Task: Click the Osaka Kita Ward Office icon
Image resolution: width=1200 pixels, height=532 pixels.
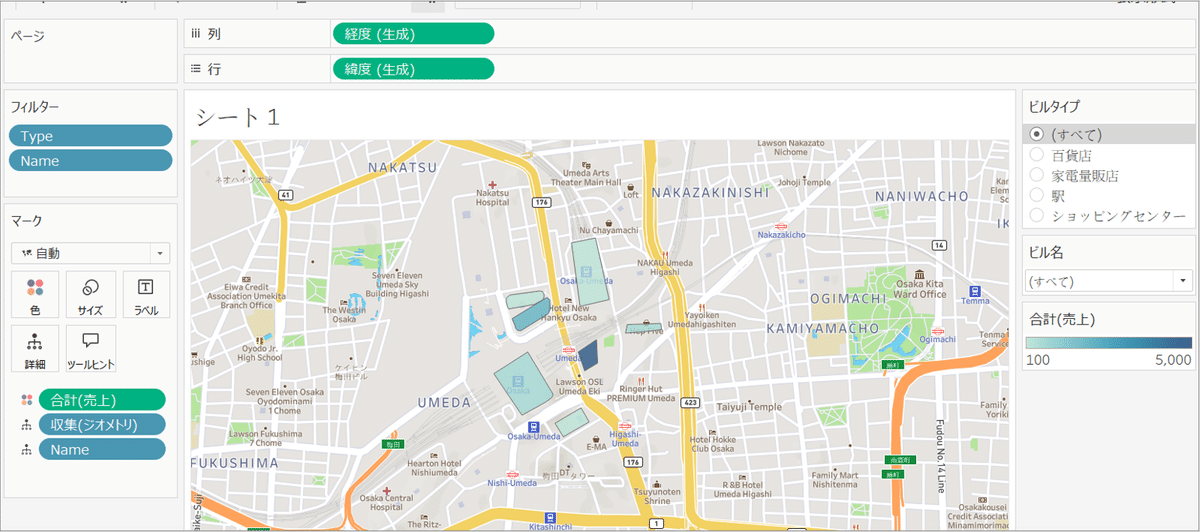Action: pyautogui.click(x=919, y=274)
